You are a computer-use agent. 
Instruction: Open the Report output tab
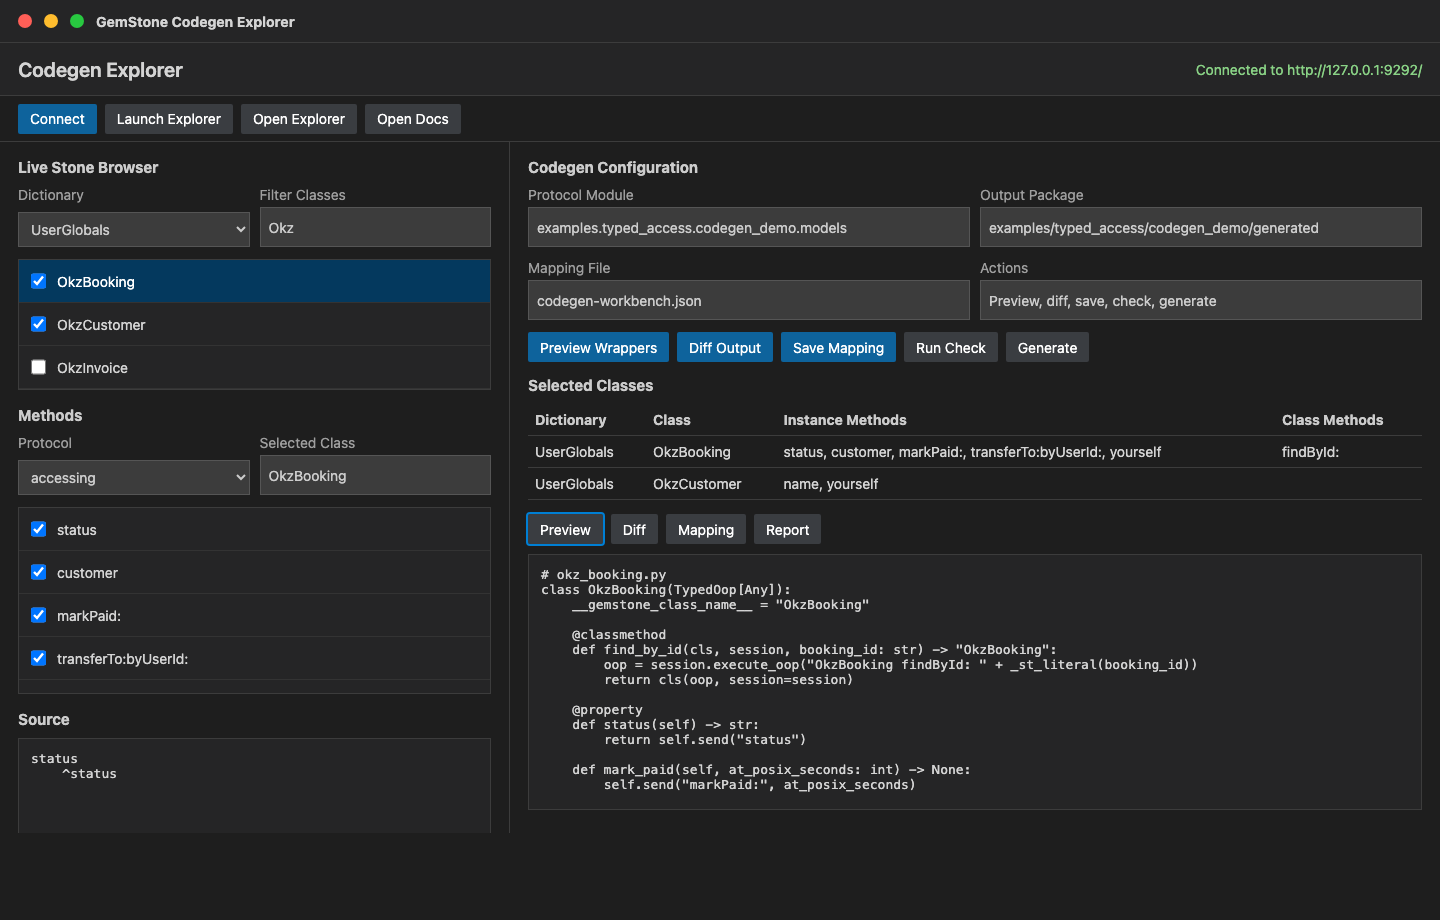pos(787,529)
